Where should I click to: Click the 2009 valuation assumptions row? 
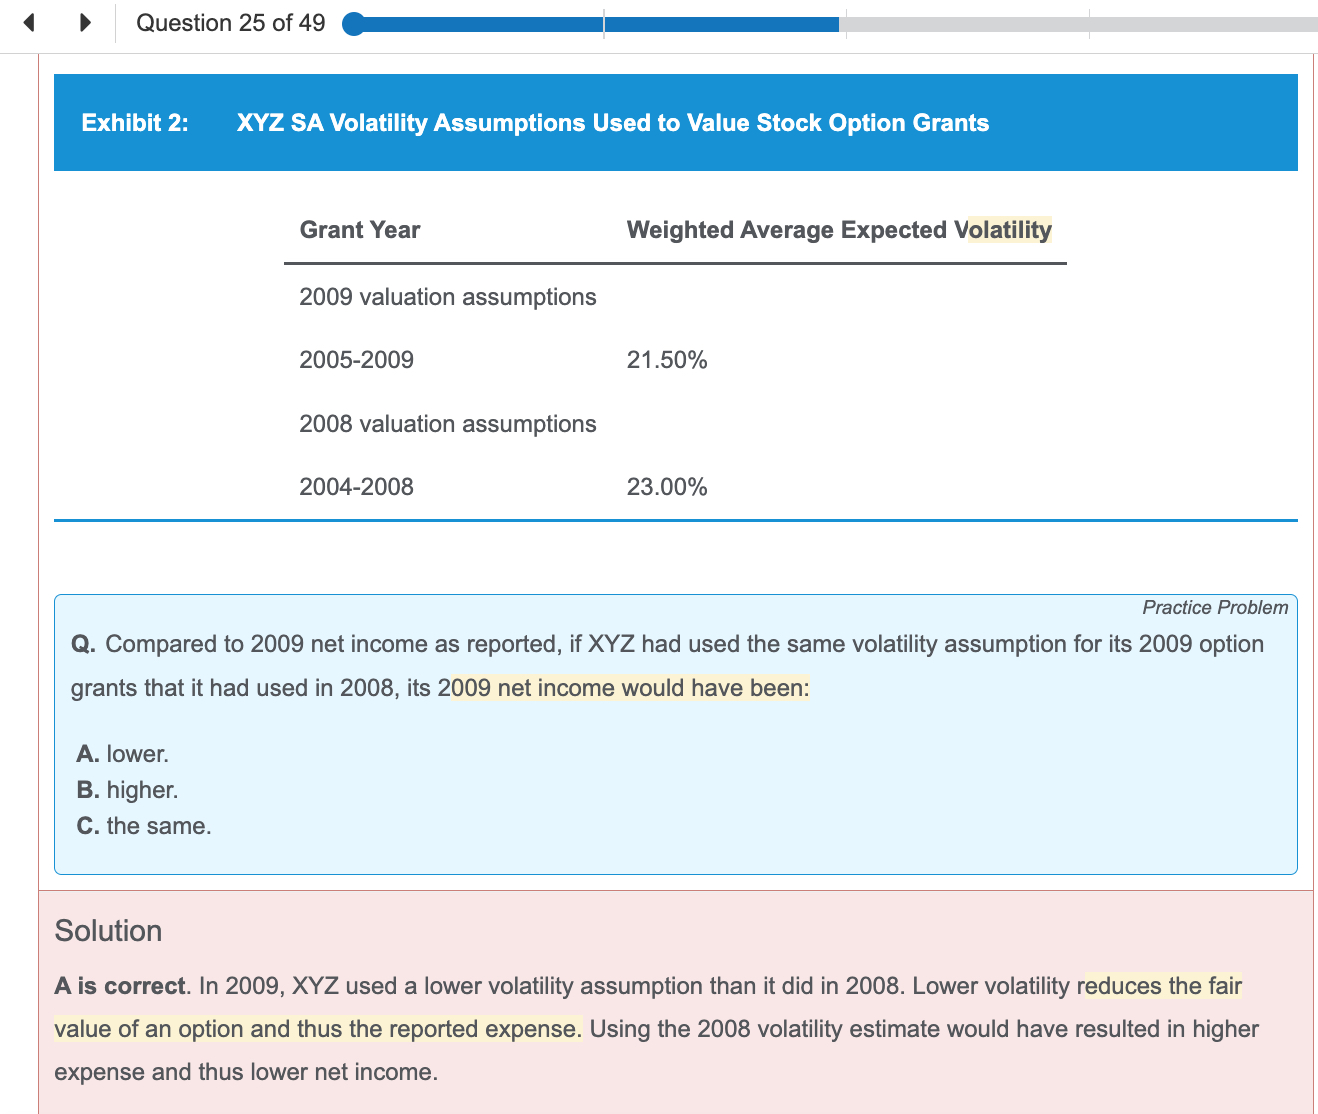pos(447,297)
